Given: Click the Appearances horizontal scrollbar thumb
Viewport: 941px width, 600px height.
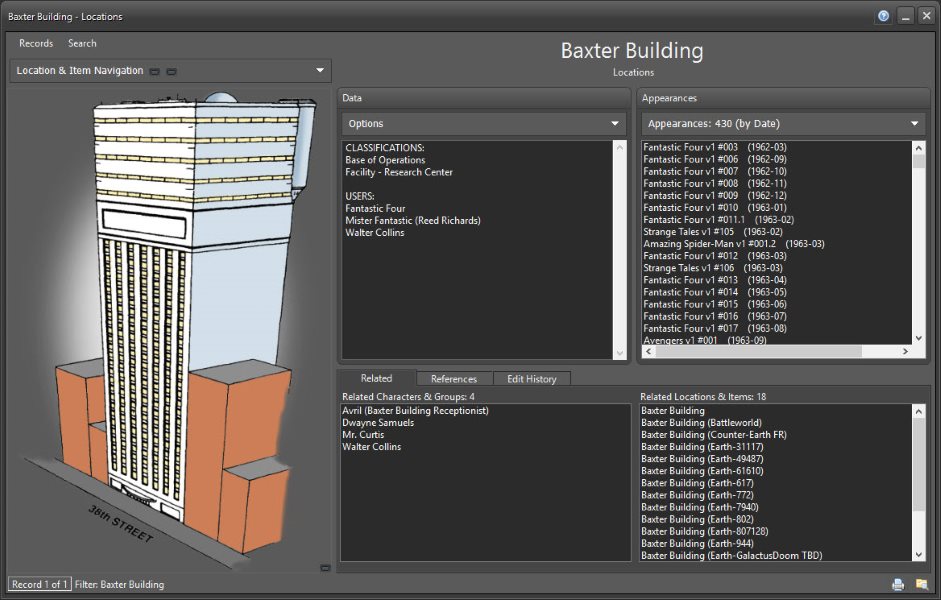Looking at the screenshot, I should click(x=759, y=351).
